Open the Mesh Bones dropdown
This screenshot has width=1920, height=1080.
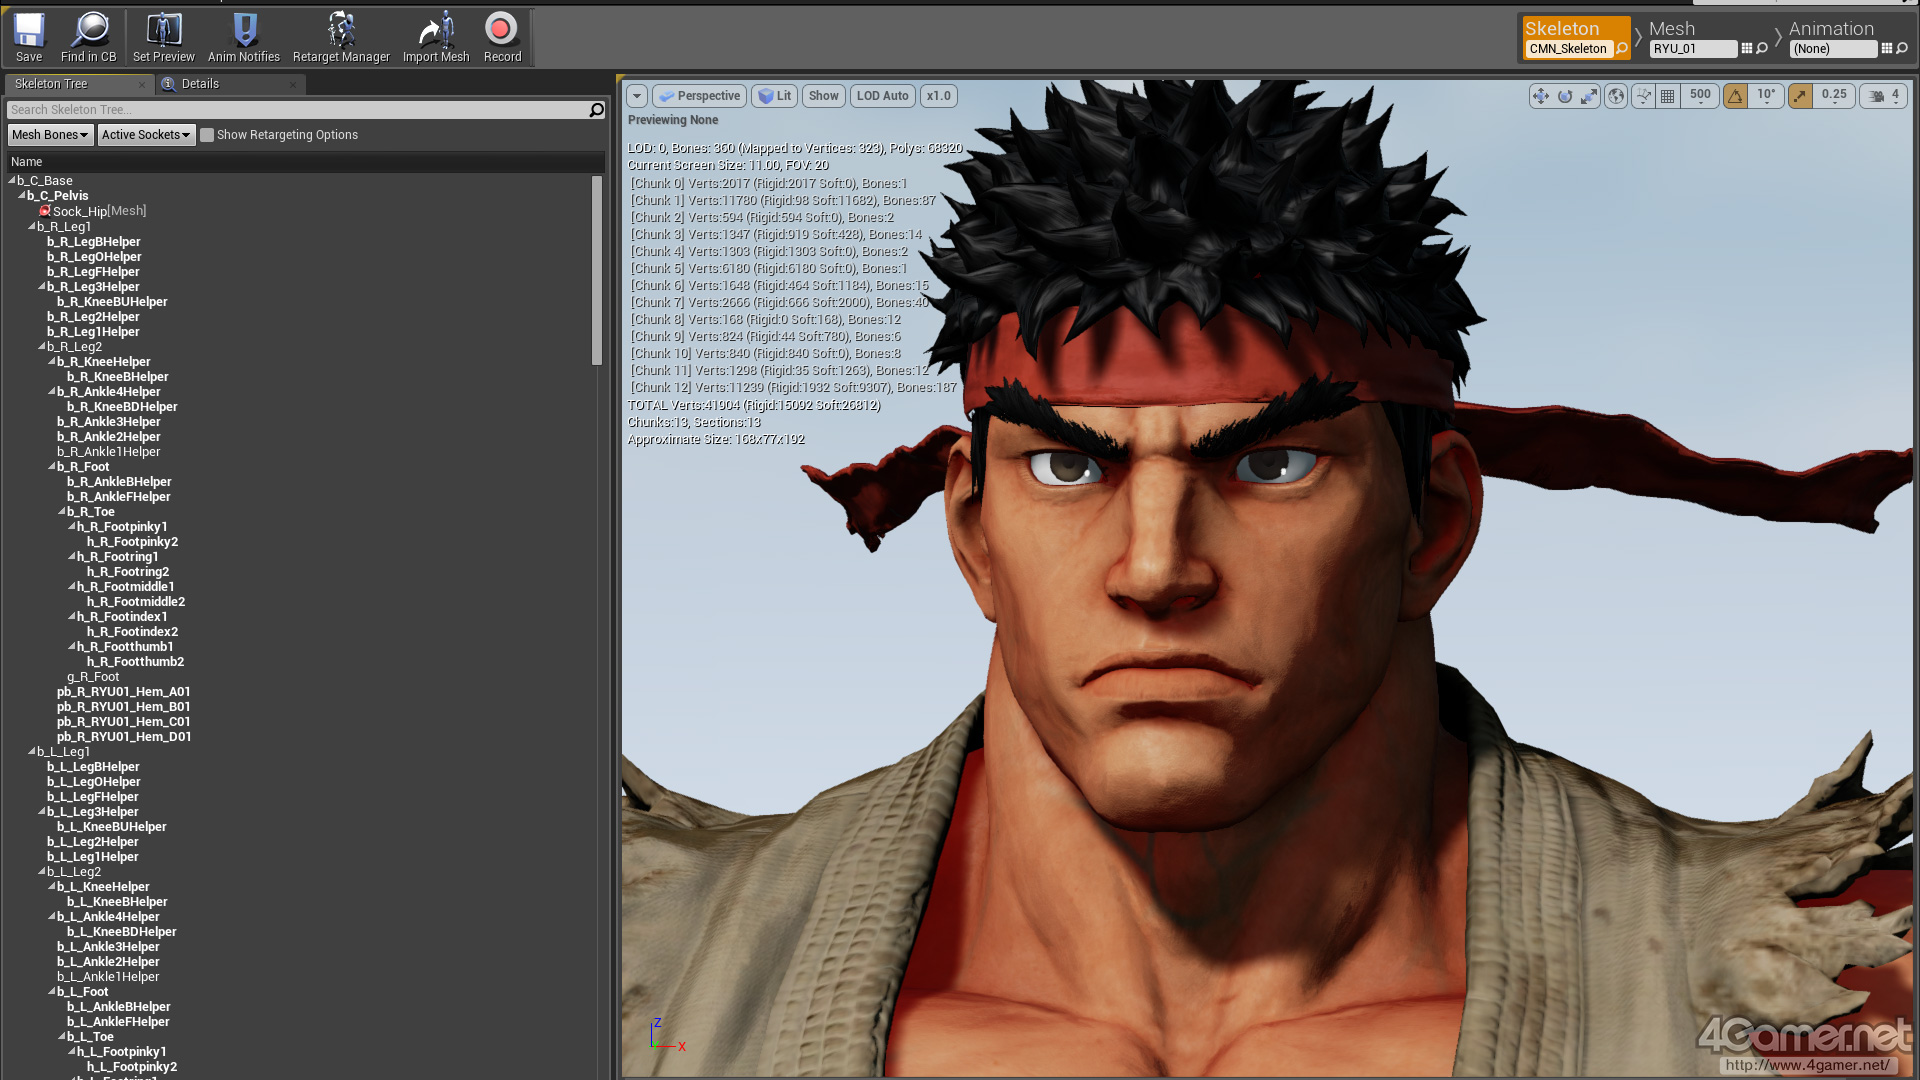(50, 135)
